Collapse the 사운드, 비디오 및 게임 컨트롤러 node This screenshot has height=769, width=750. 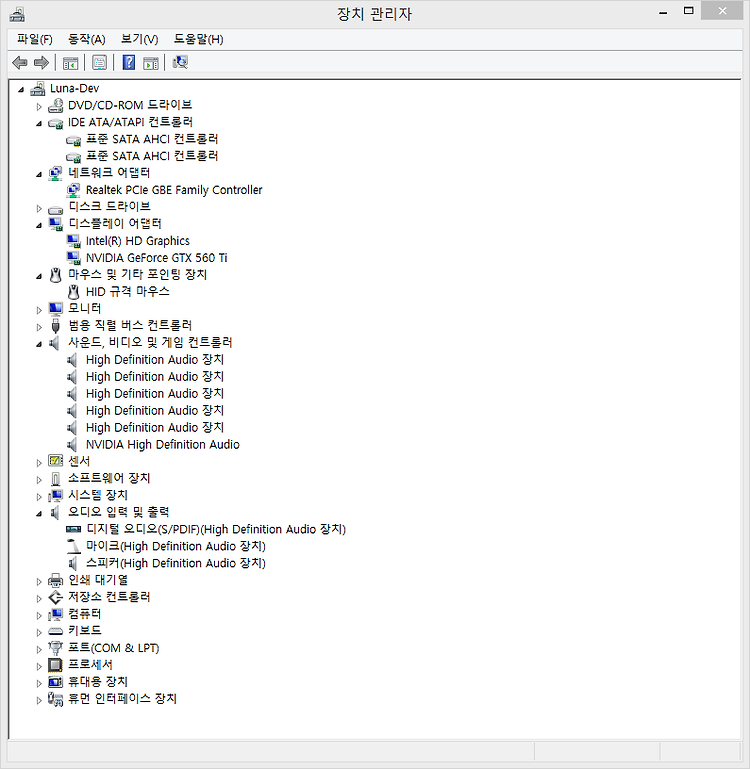(39, 344)
